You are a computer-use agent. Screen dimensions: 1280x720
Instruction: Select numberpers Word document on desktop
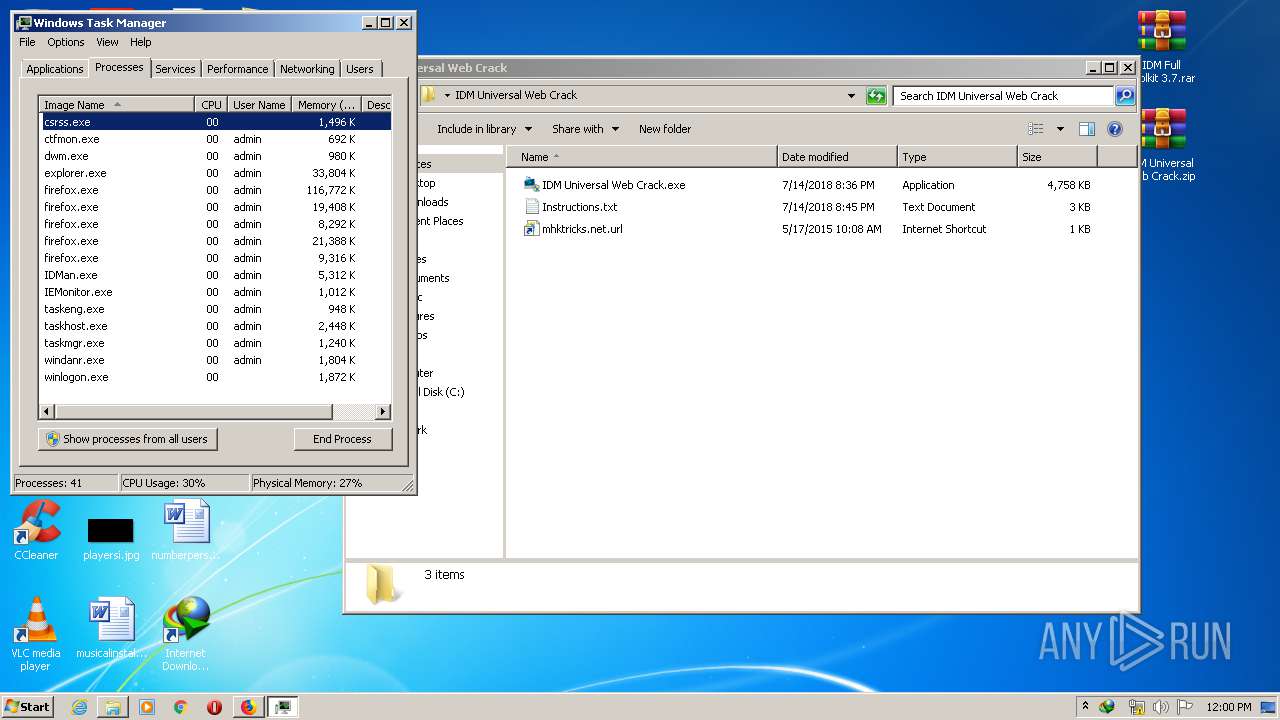[x=187, y=530]
